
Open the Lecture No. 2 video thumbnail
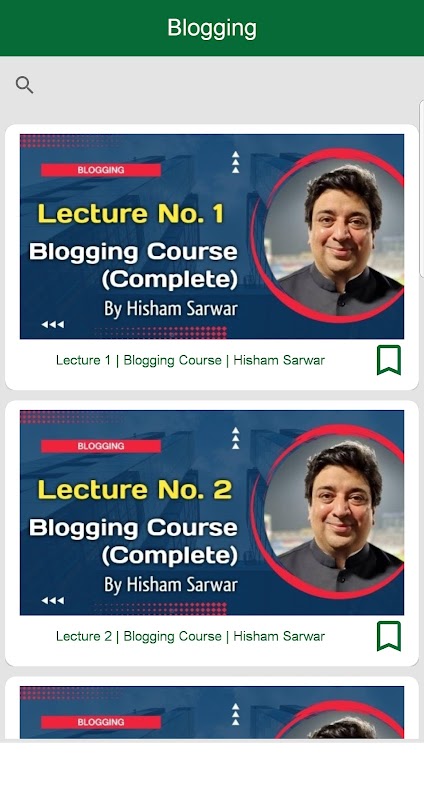tap(212, 512)
